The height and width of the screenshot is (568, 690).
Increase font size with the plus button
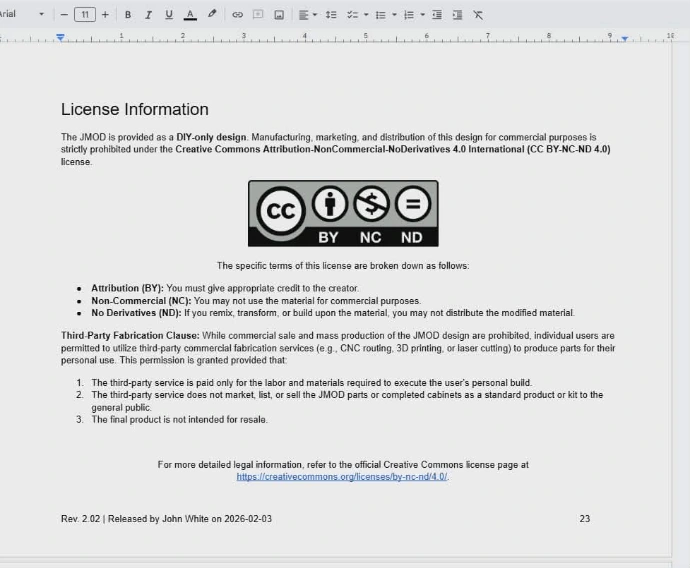[x=105, y=15]
